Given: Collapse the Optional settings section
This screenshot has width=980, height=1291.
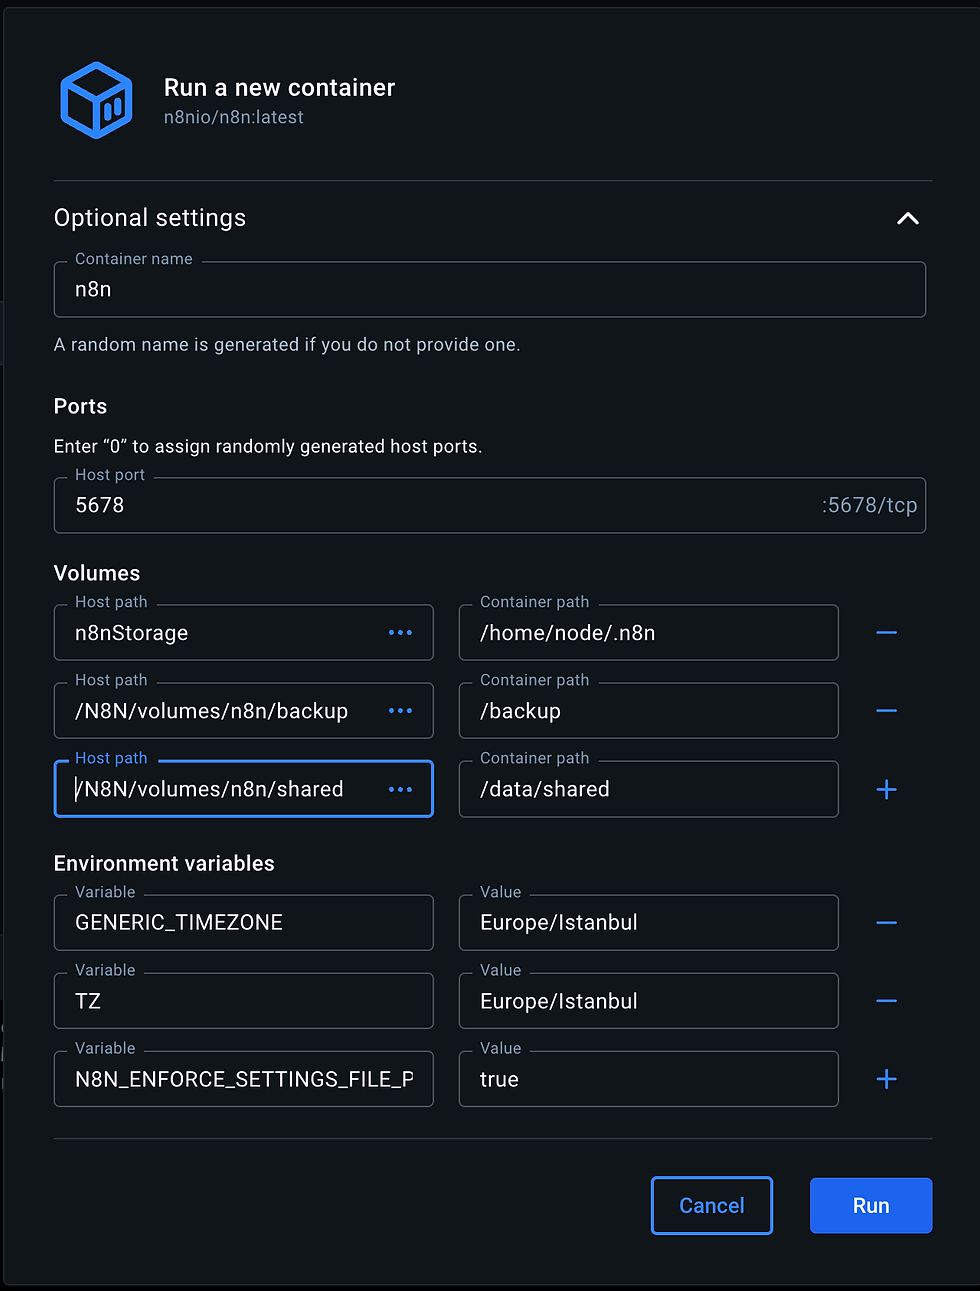Looking at the screenshot, I should coord(907,218).
